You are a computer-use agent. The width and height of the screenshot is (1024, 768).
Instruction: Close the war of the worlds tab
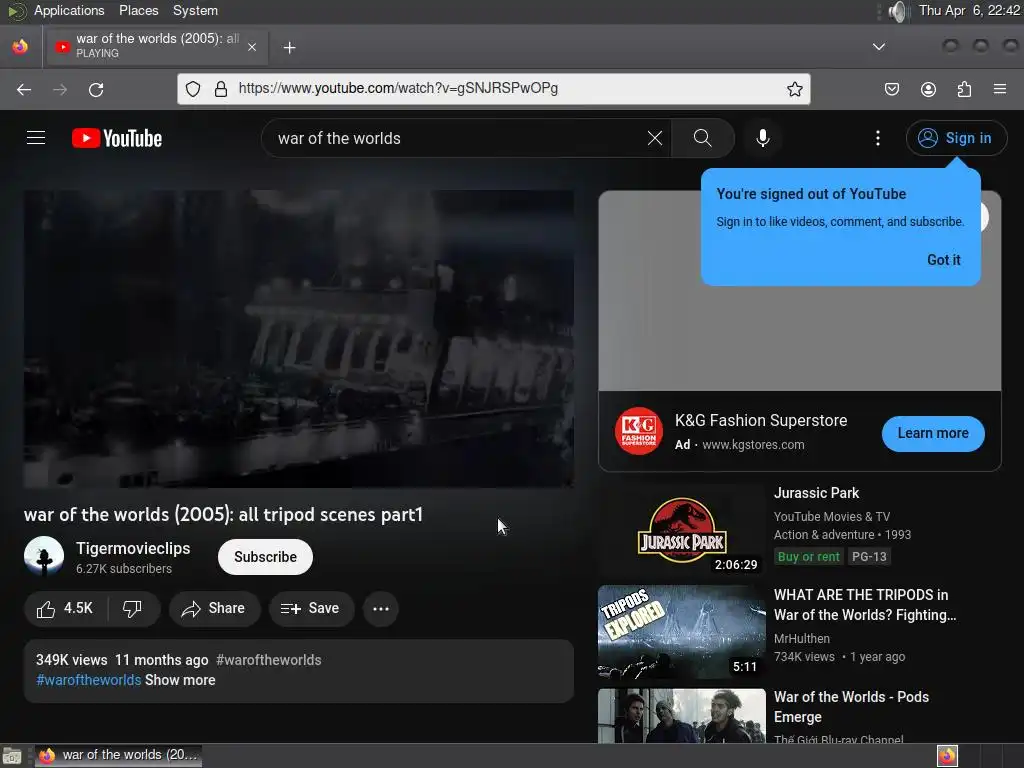tap(251, 47)
